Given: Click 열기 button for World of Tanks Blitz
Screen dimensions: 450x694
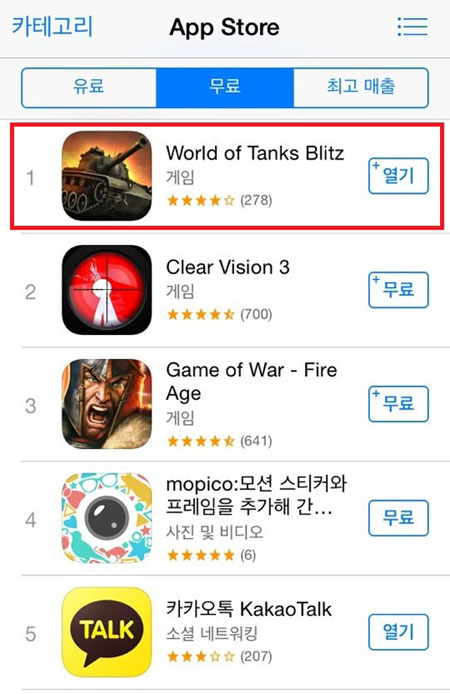Looking at the screenshot, I should point(398,176).
